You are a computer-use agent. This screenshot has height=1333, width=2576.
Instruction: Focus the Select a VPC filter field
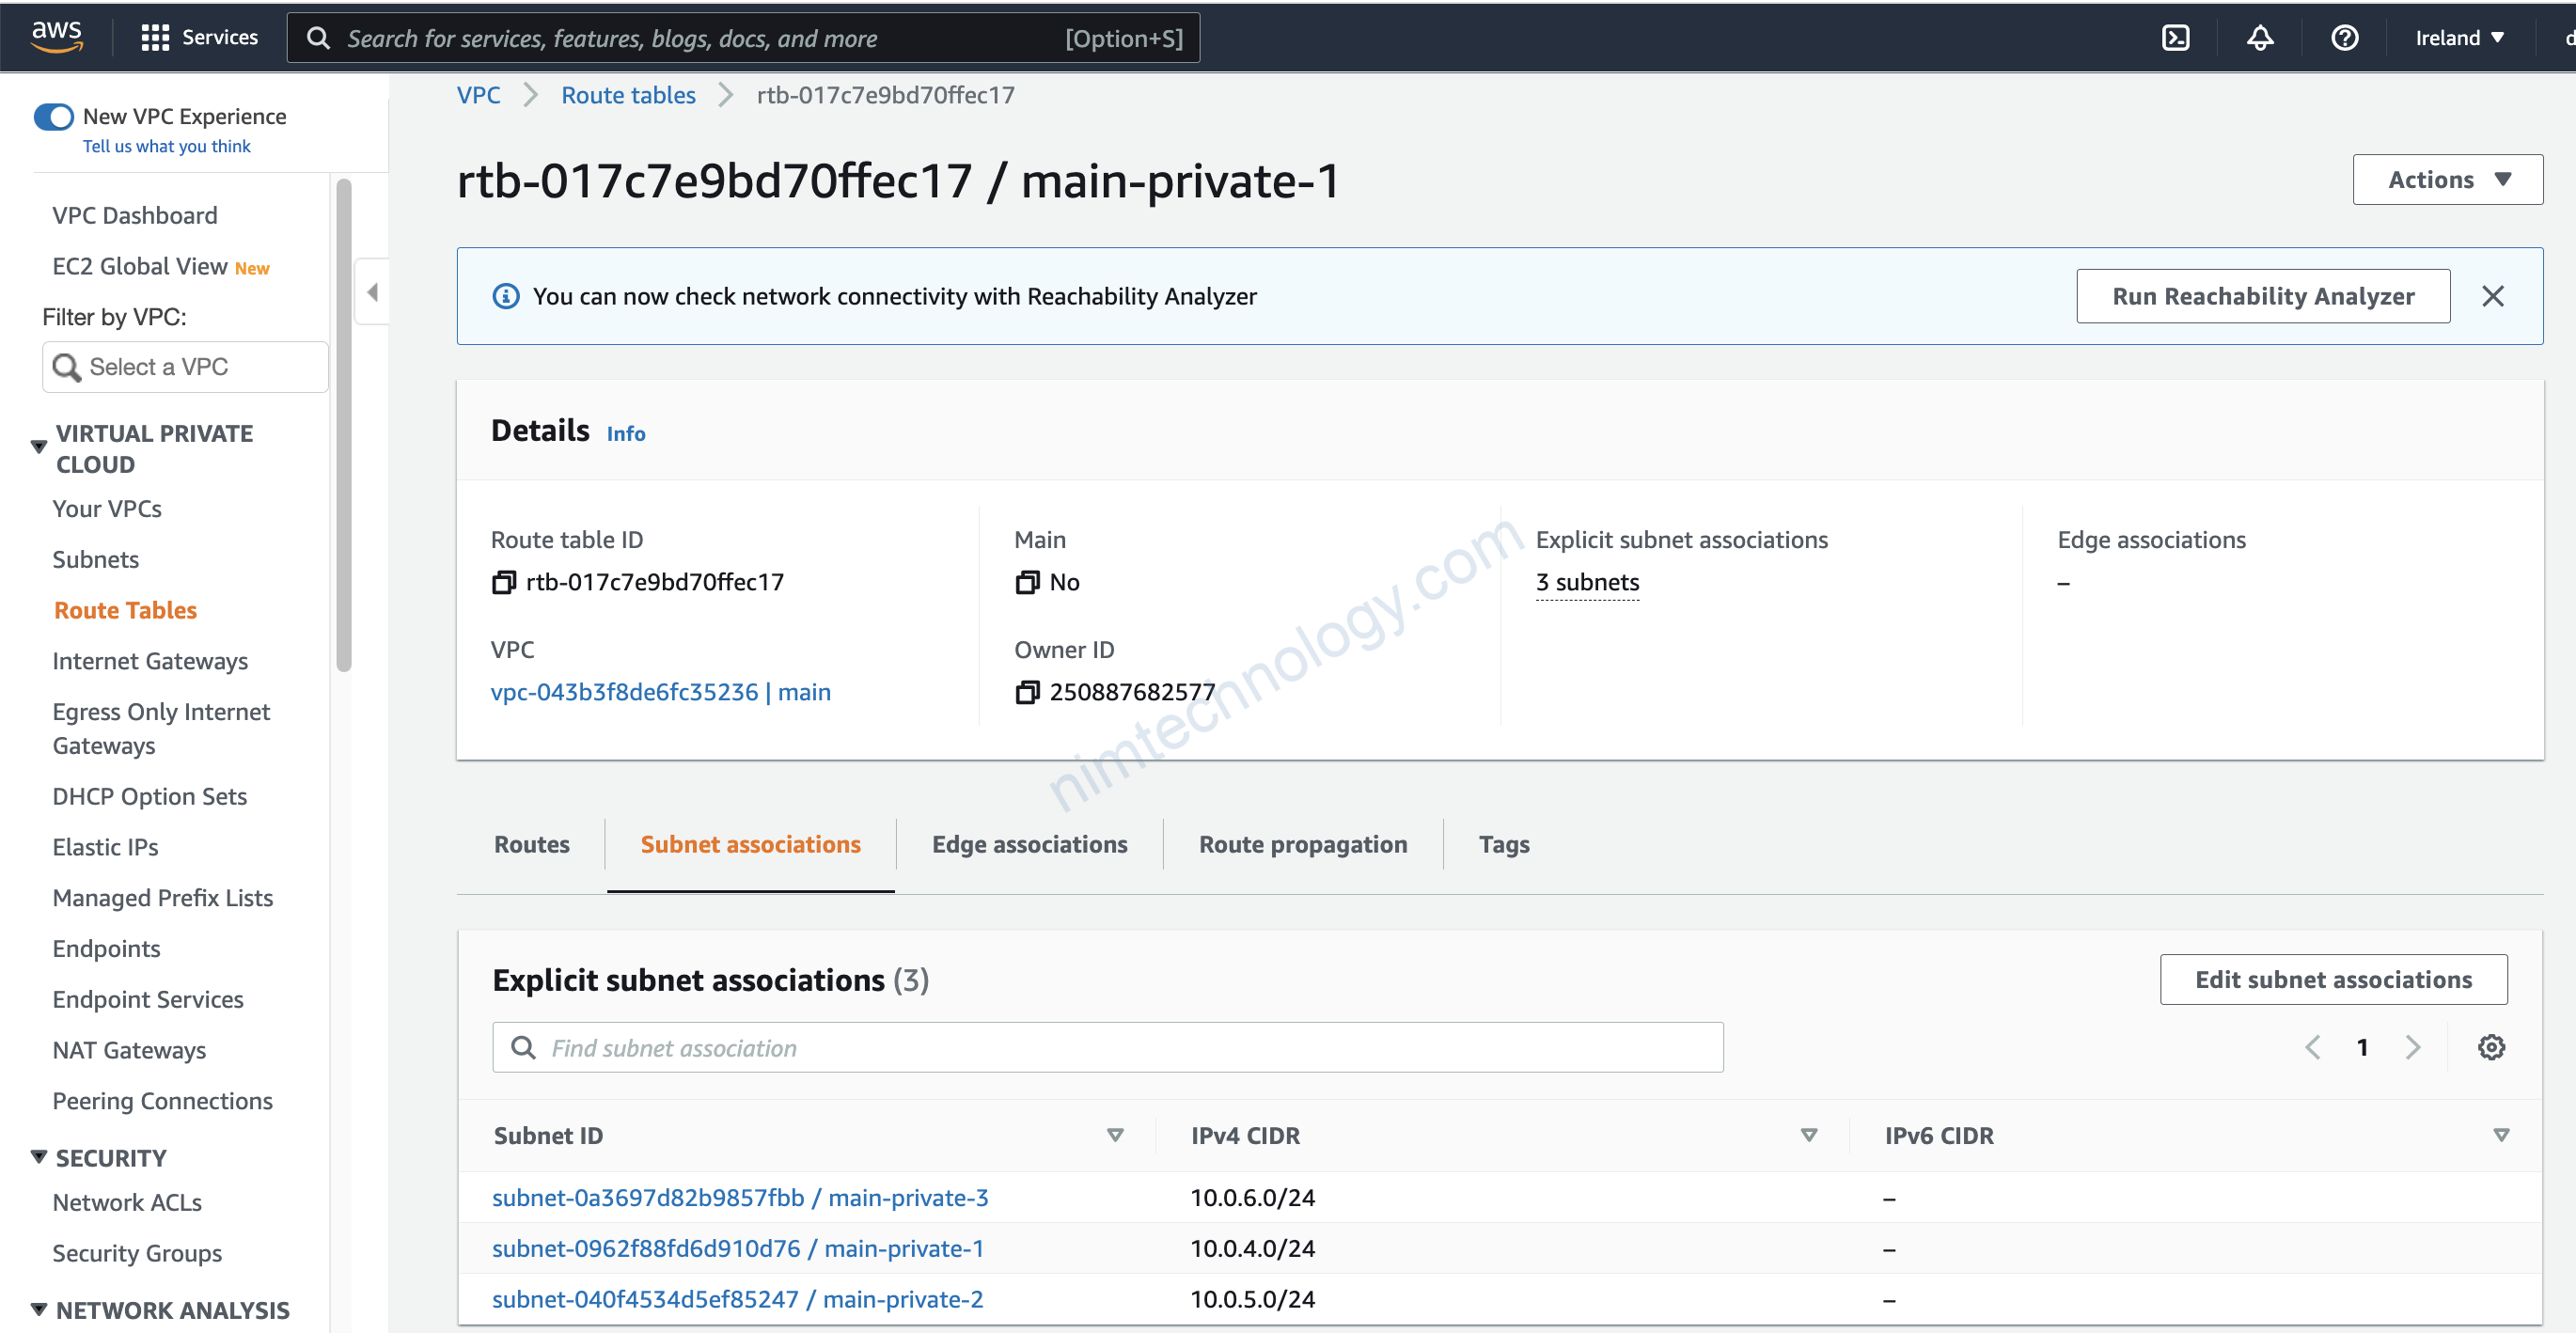(185, 367)
